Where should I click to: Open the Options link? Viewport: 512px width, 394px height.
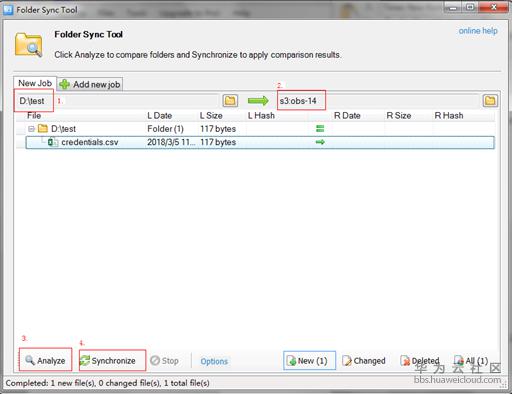click(214, 361)
